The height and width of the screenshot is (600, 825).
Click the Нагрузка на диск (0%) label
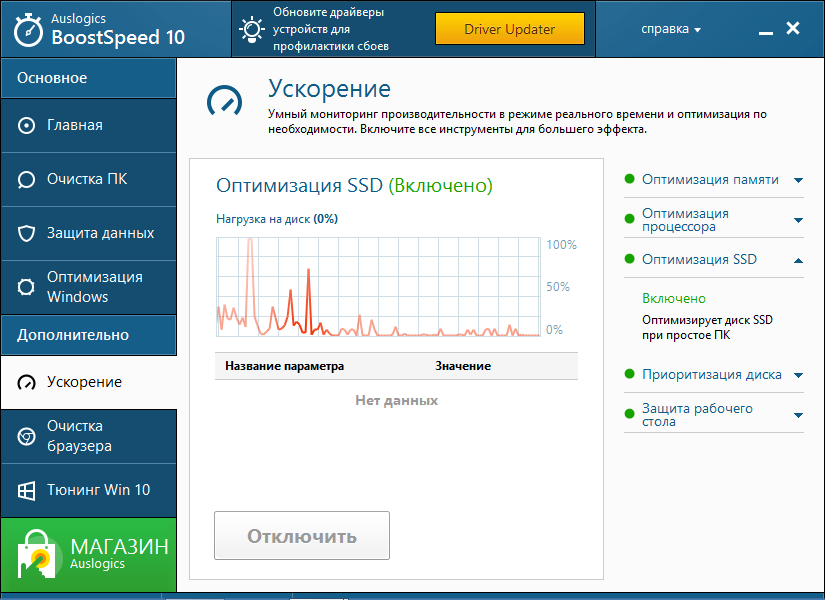(x=277, y=219)
